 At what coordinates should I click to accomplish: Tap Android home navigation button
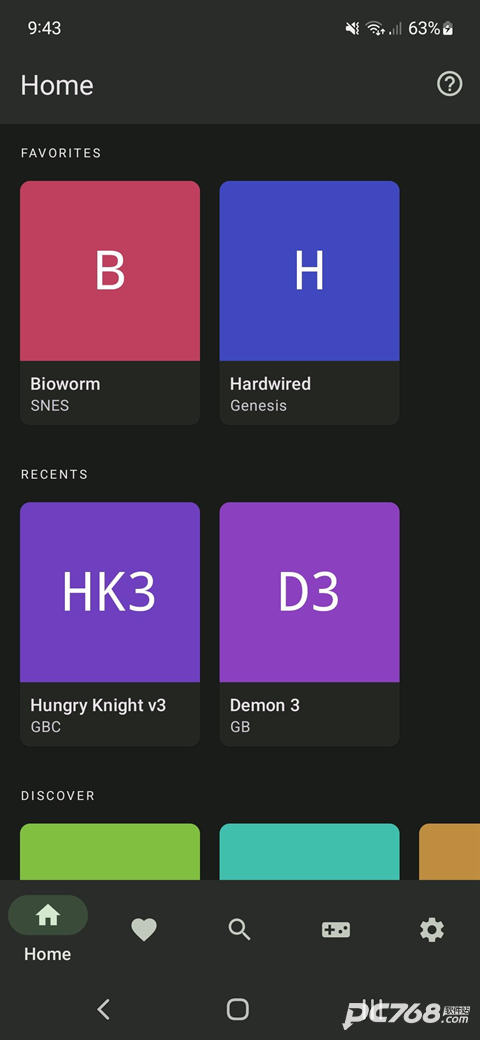[237, 1009]
